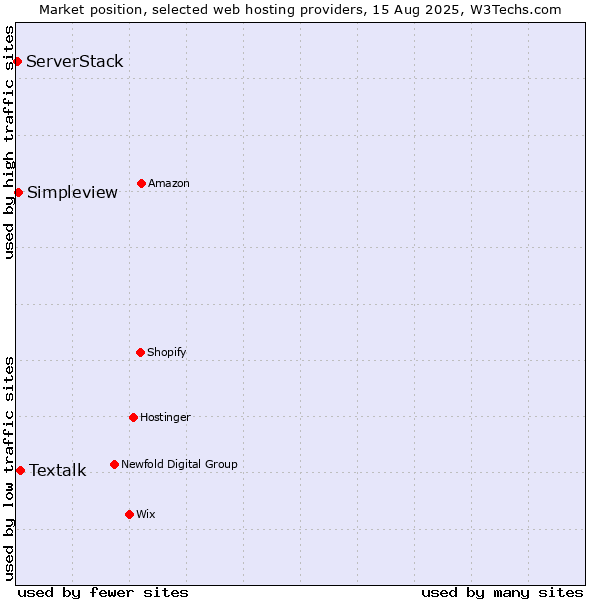
Task: Click the Newfold Digital Group data point
Action: [x=114, y=465]
